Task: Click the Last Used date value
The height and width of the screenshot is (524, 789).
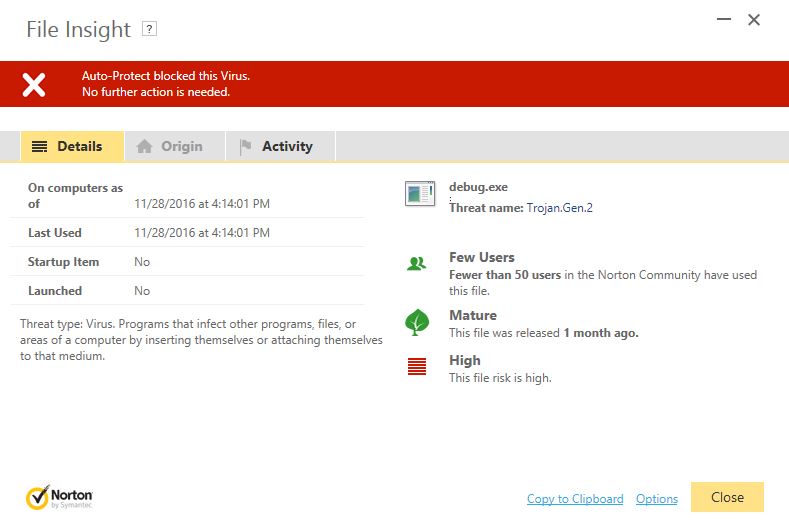Action: [202, 233]
